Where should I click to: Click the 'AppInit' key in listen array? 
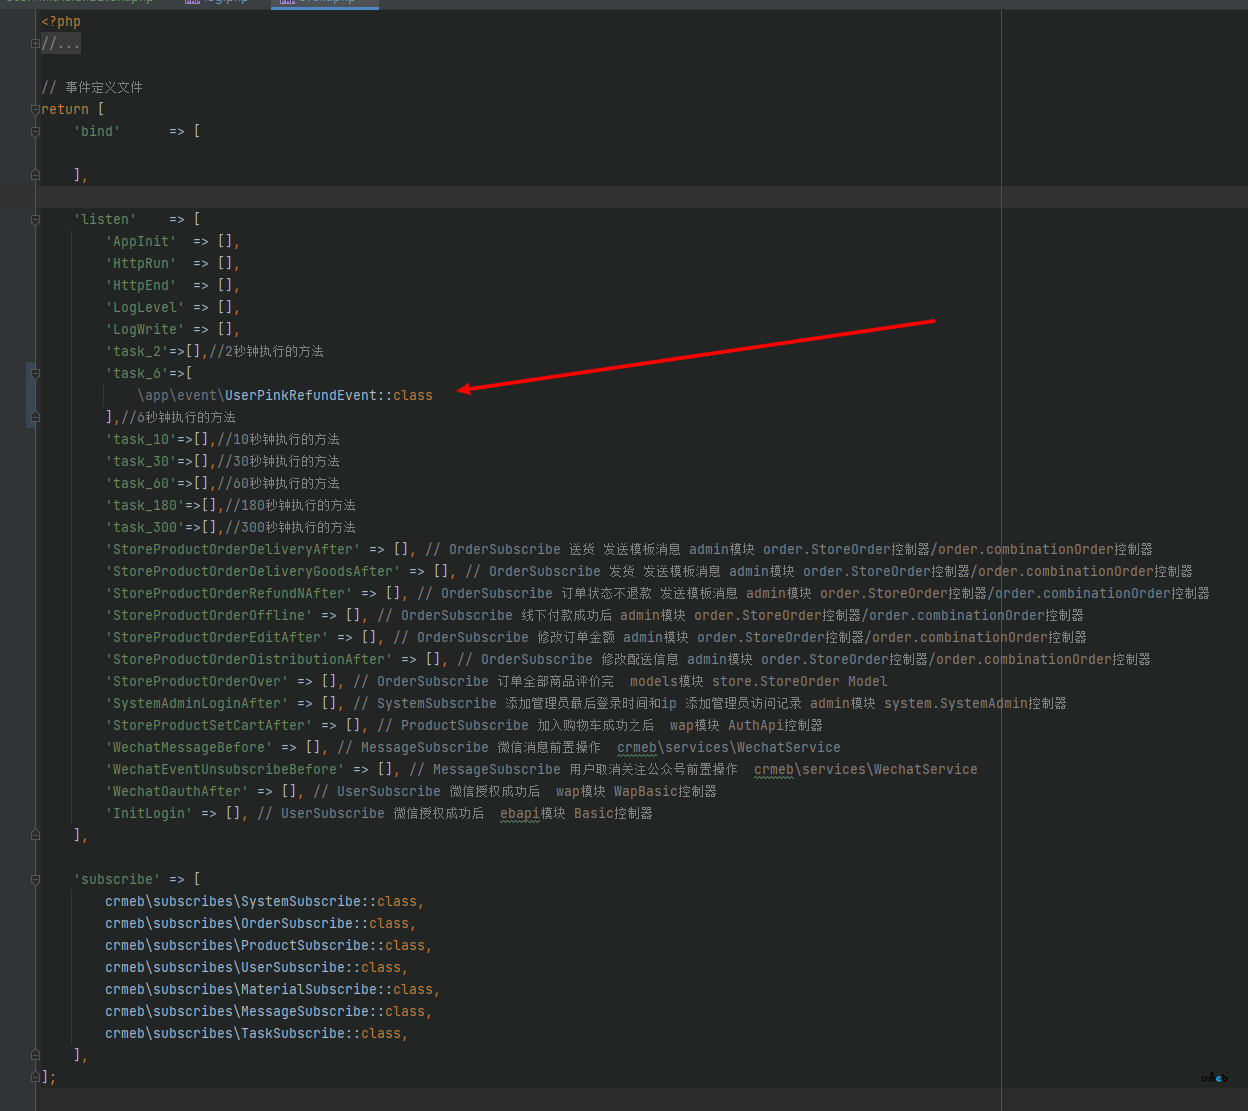(141, 241)
